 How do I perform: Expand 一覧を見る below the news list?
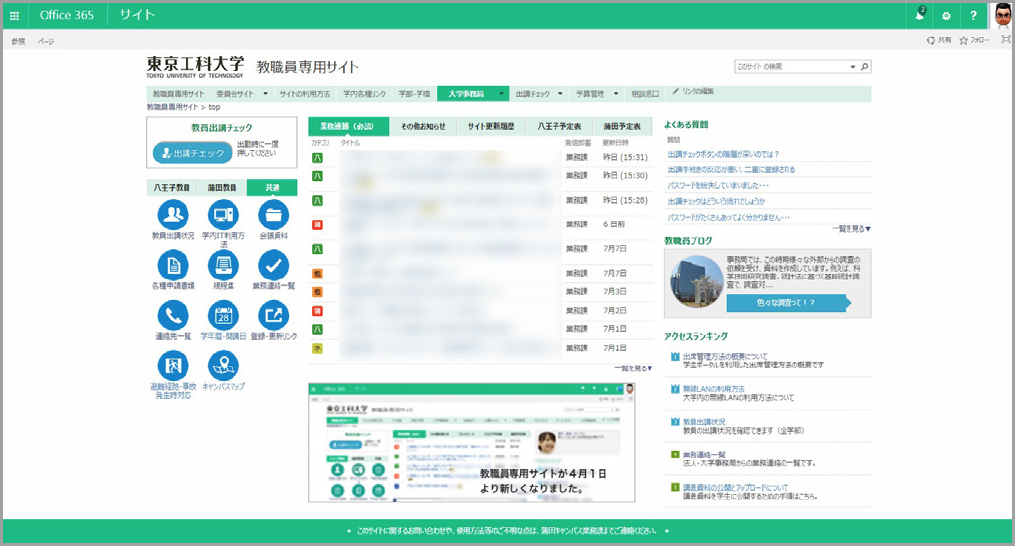633,369
